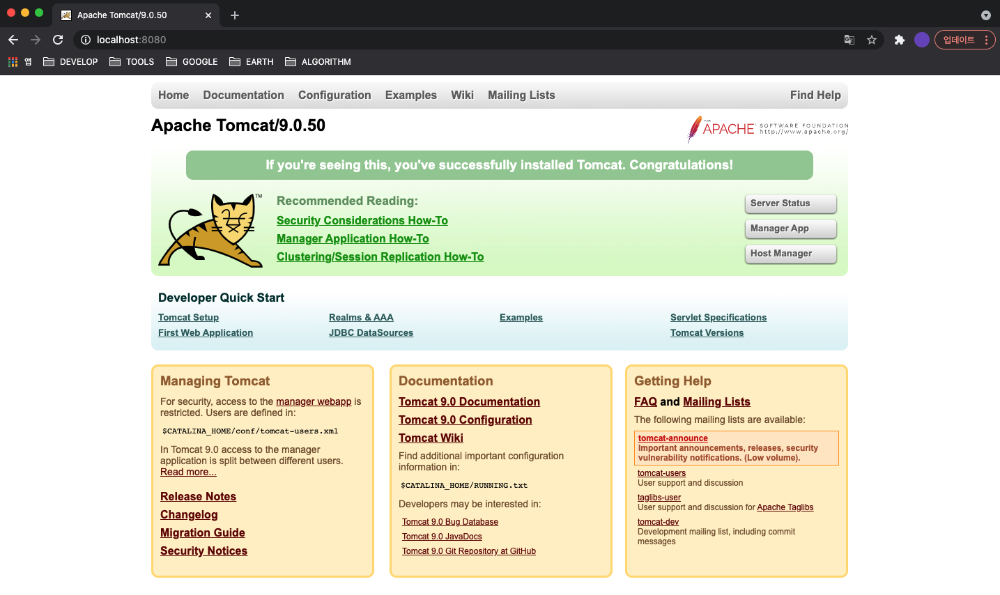Click the Manager App button
Screen dimensions: 1000x595
click(x=790, y=228)
